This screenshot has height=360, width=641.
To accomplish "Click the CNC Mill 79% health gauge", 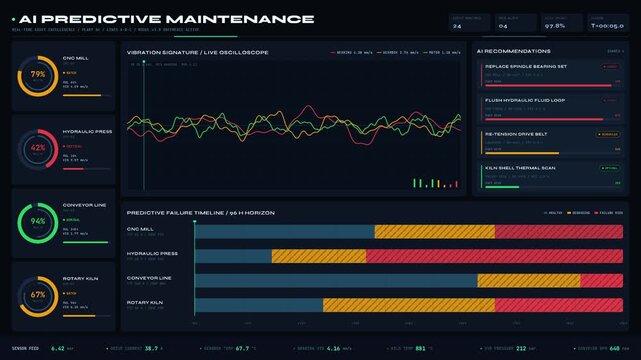I will click(x=38, y=76).
